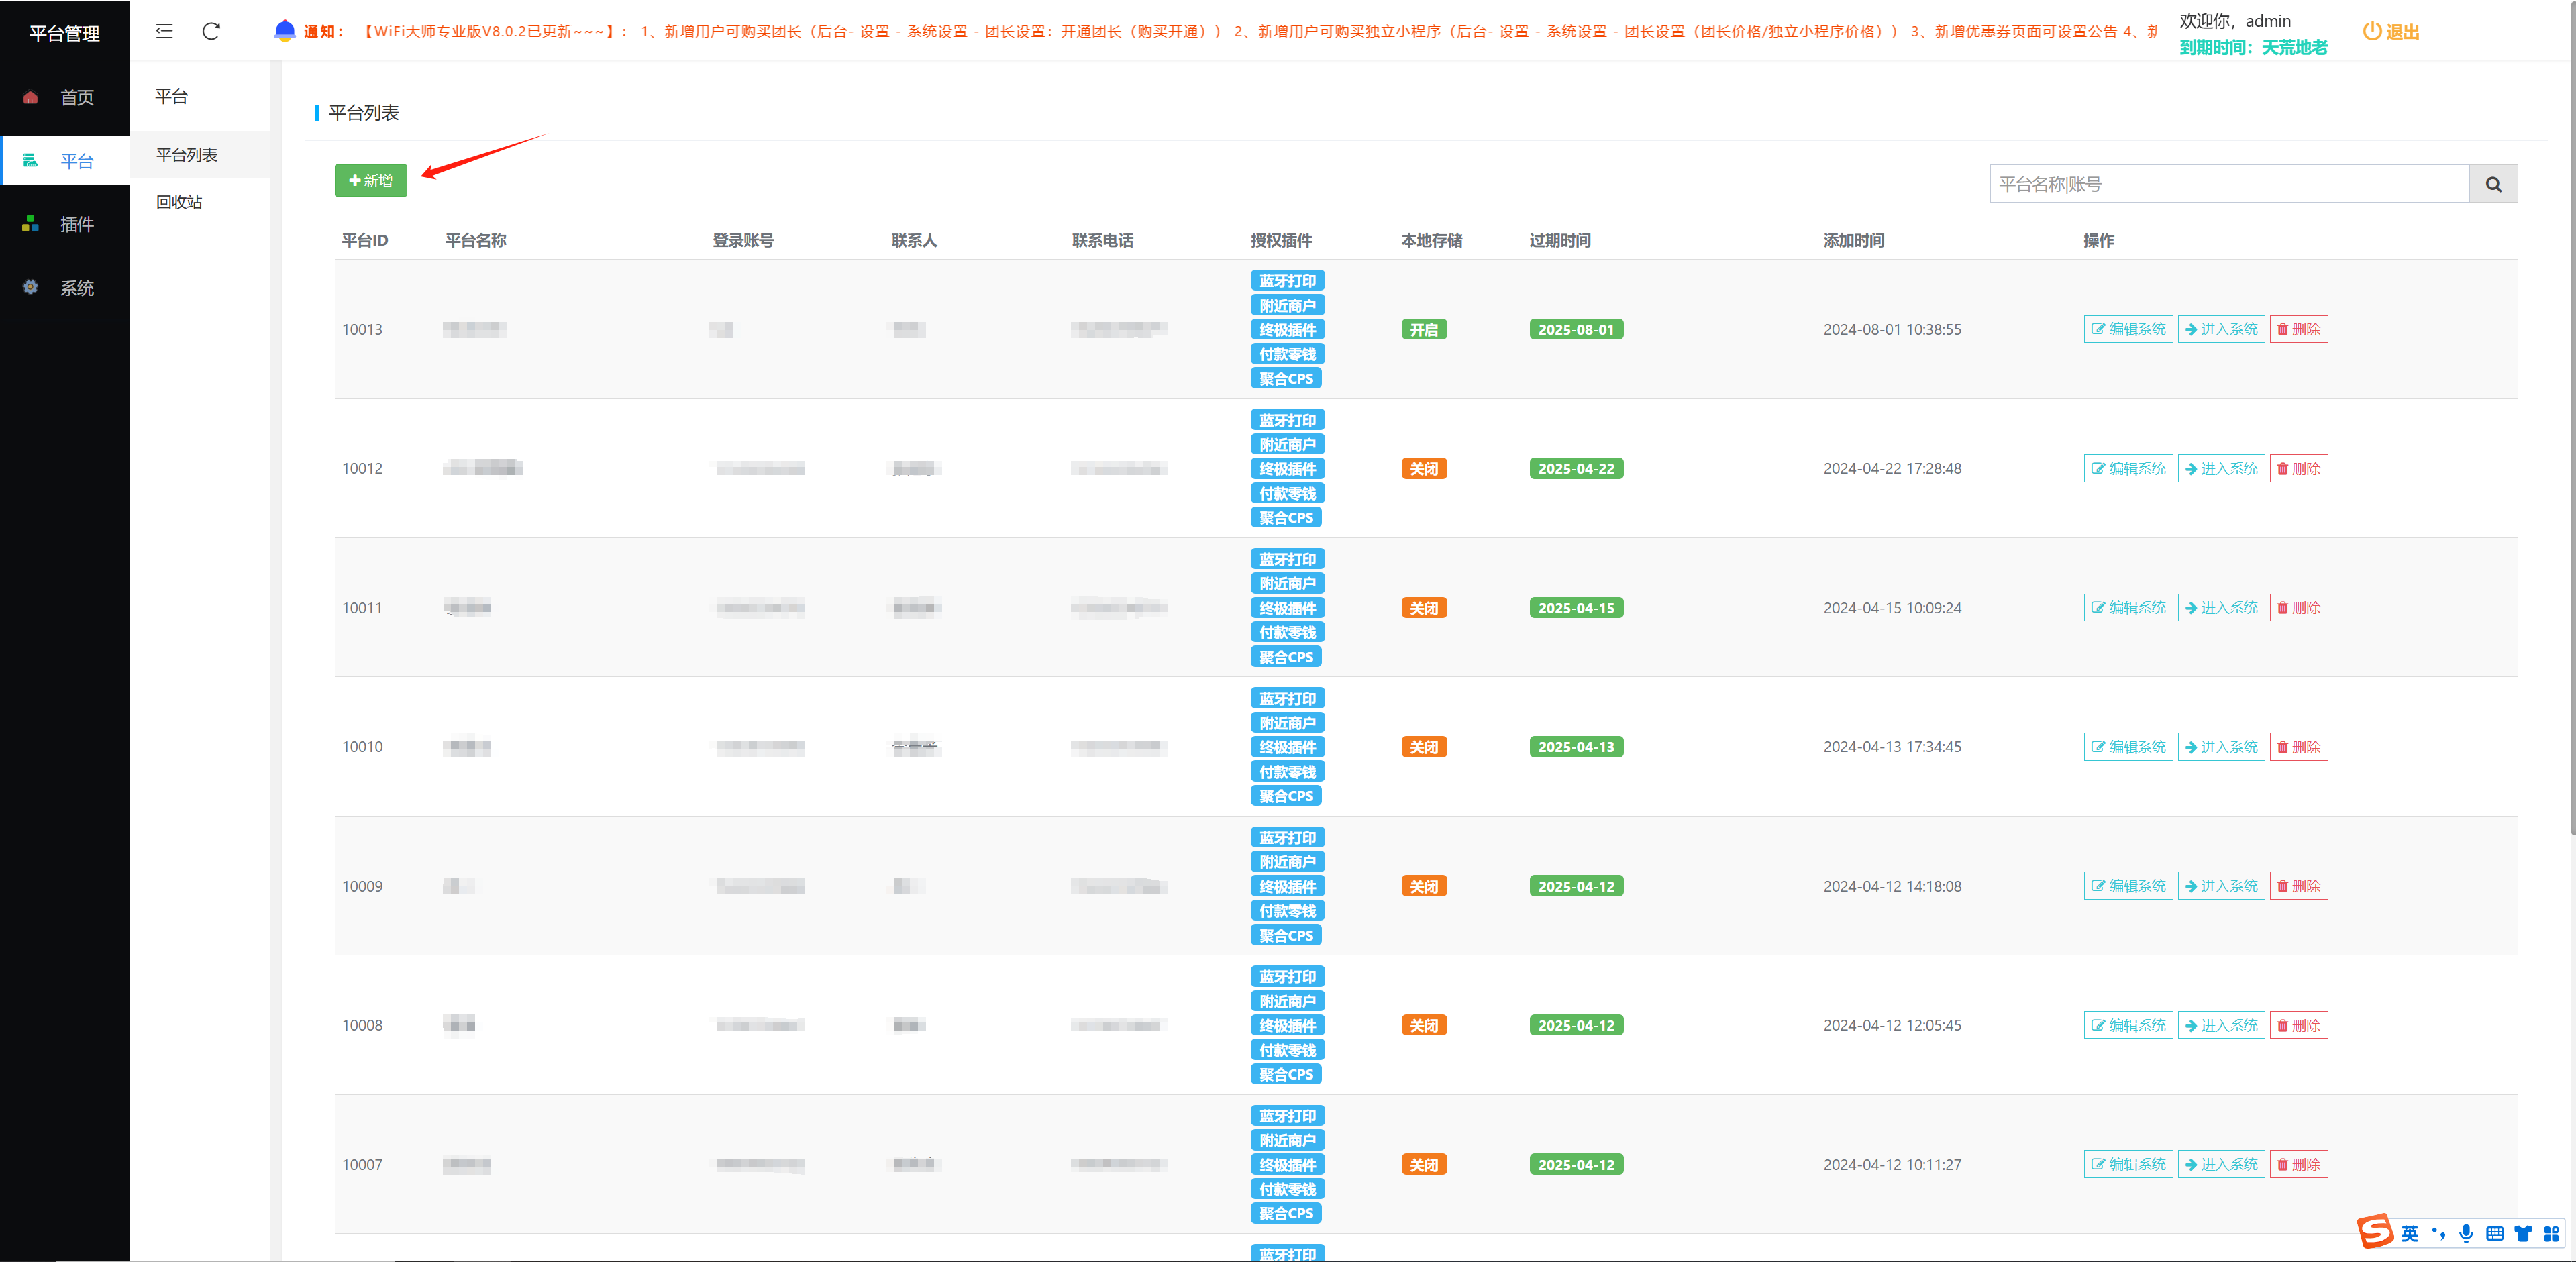Click the microphone icon in the IME bar
The width and height of the screenshot is (2576, 1262).
pos(2466,1233)
